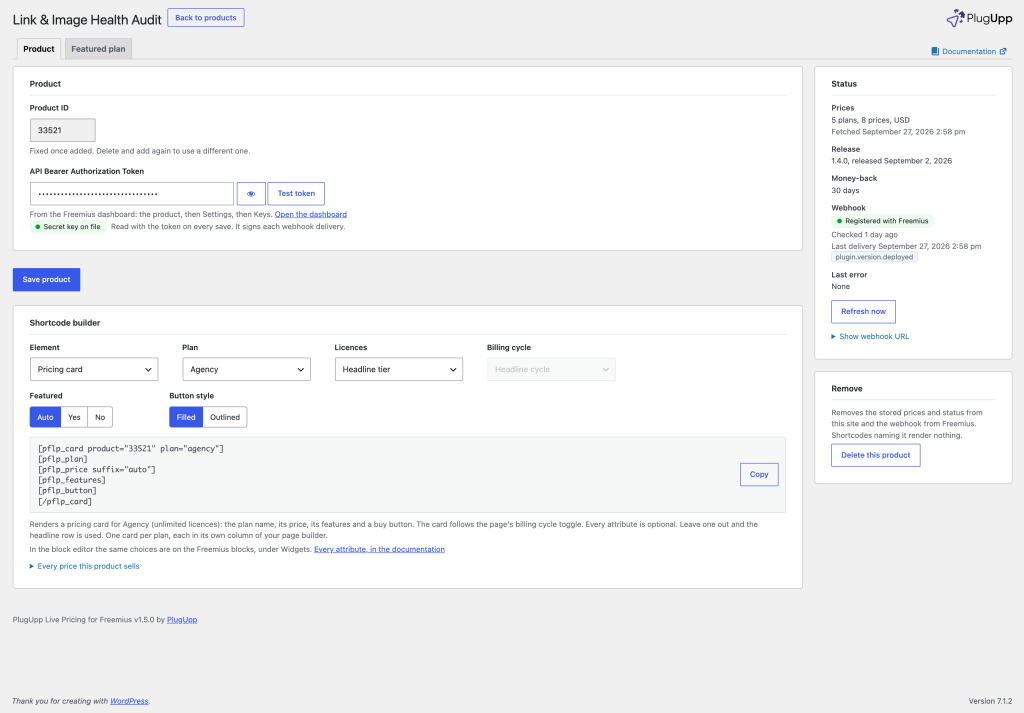Image resolution: width=1024 pixels, height=713 pixels.
Task: Click Delete this product button
Action: [876, 455]
